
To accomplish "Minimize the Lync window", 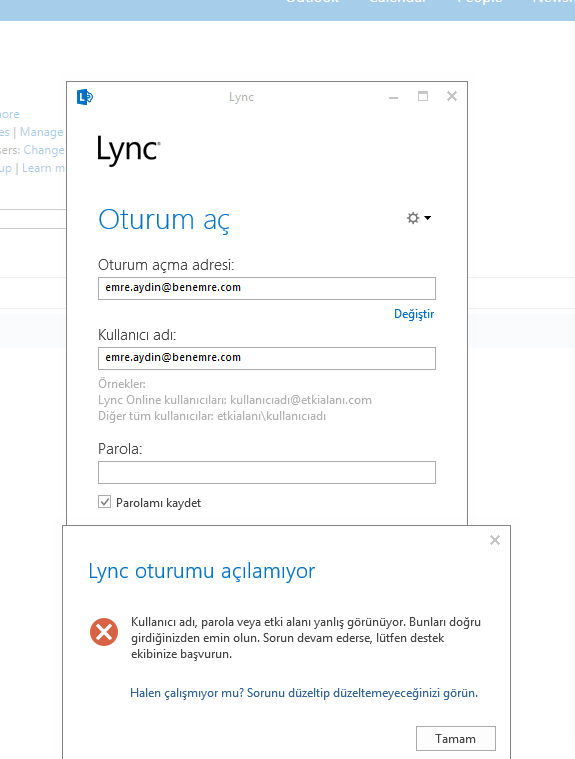I will click(393, 97).
